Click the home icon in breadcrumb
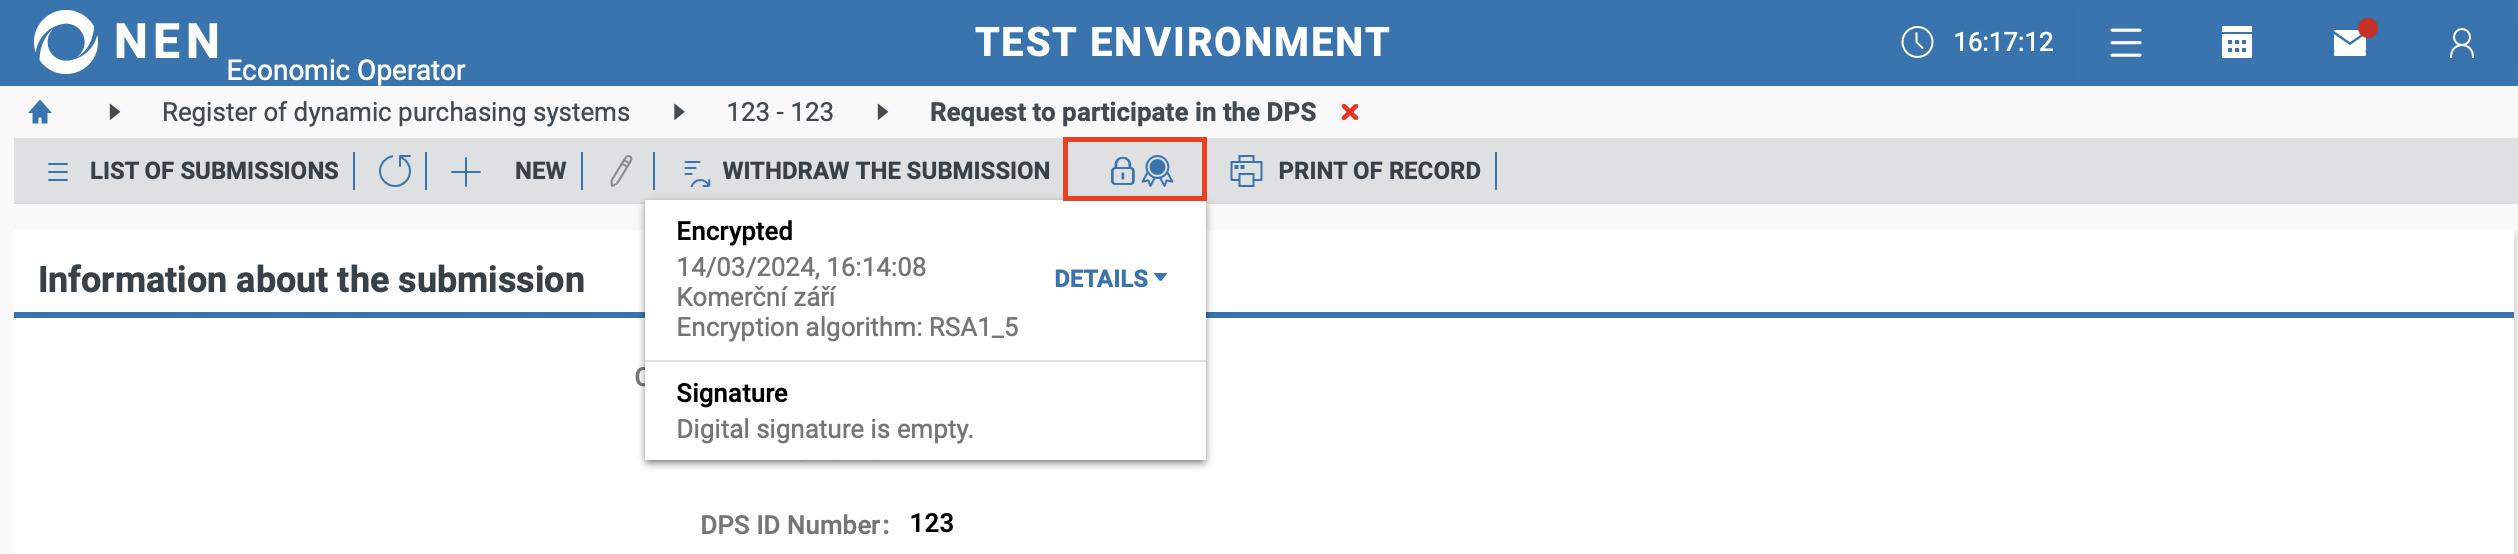2518x554 pixels. [x=40, y=112]
